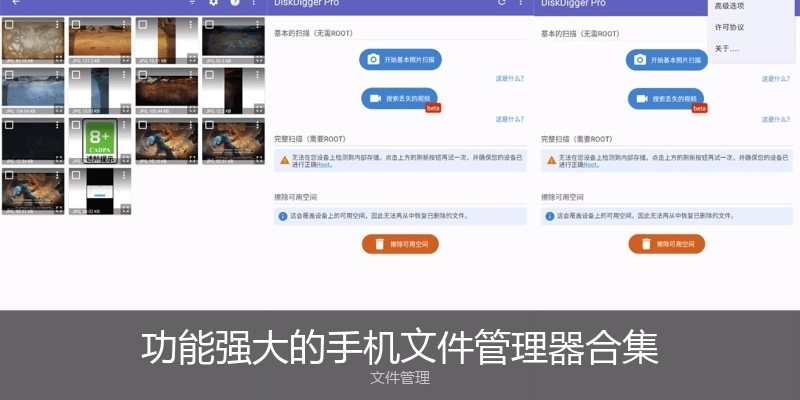Expand the blue icy landscape thumbnail fullscreen
Viewport: 800px width, 400px height.
59,109
